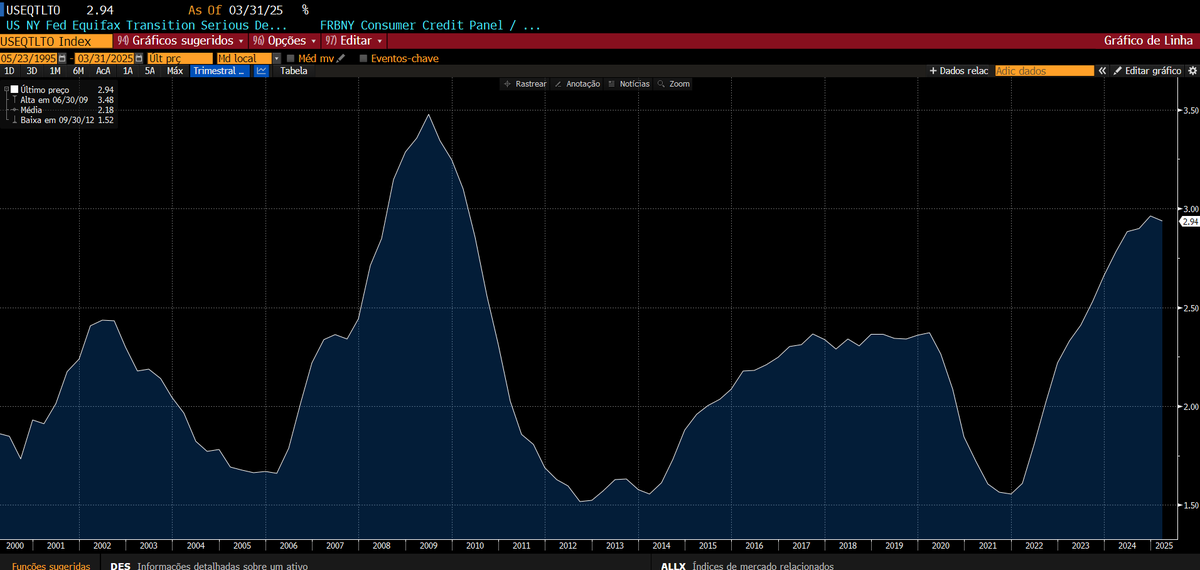This screenshot has width=1200, height=570.
Task: Click the Dados relac button
Action: click(960, 71)
